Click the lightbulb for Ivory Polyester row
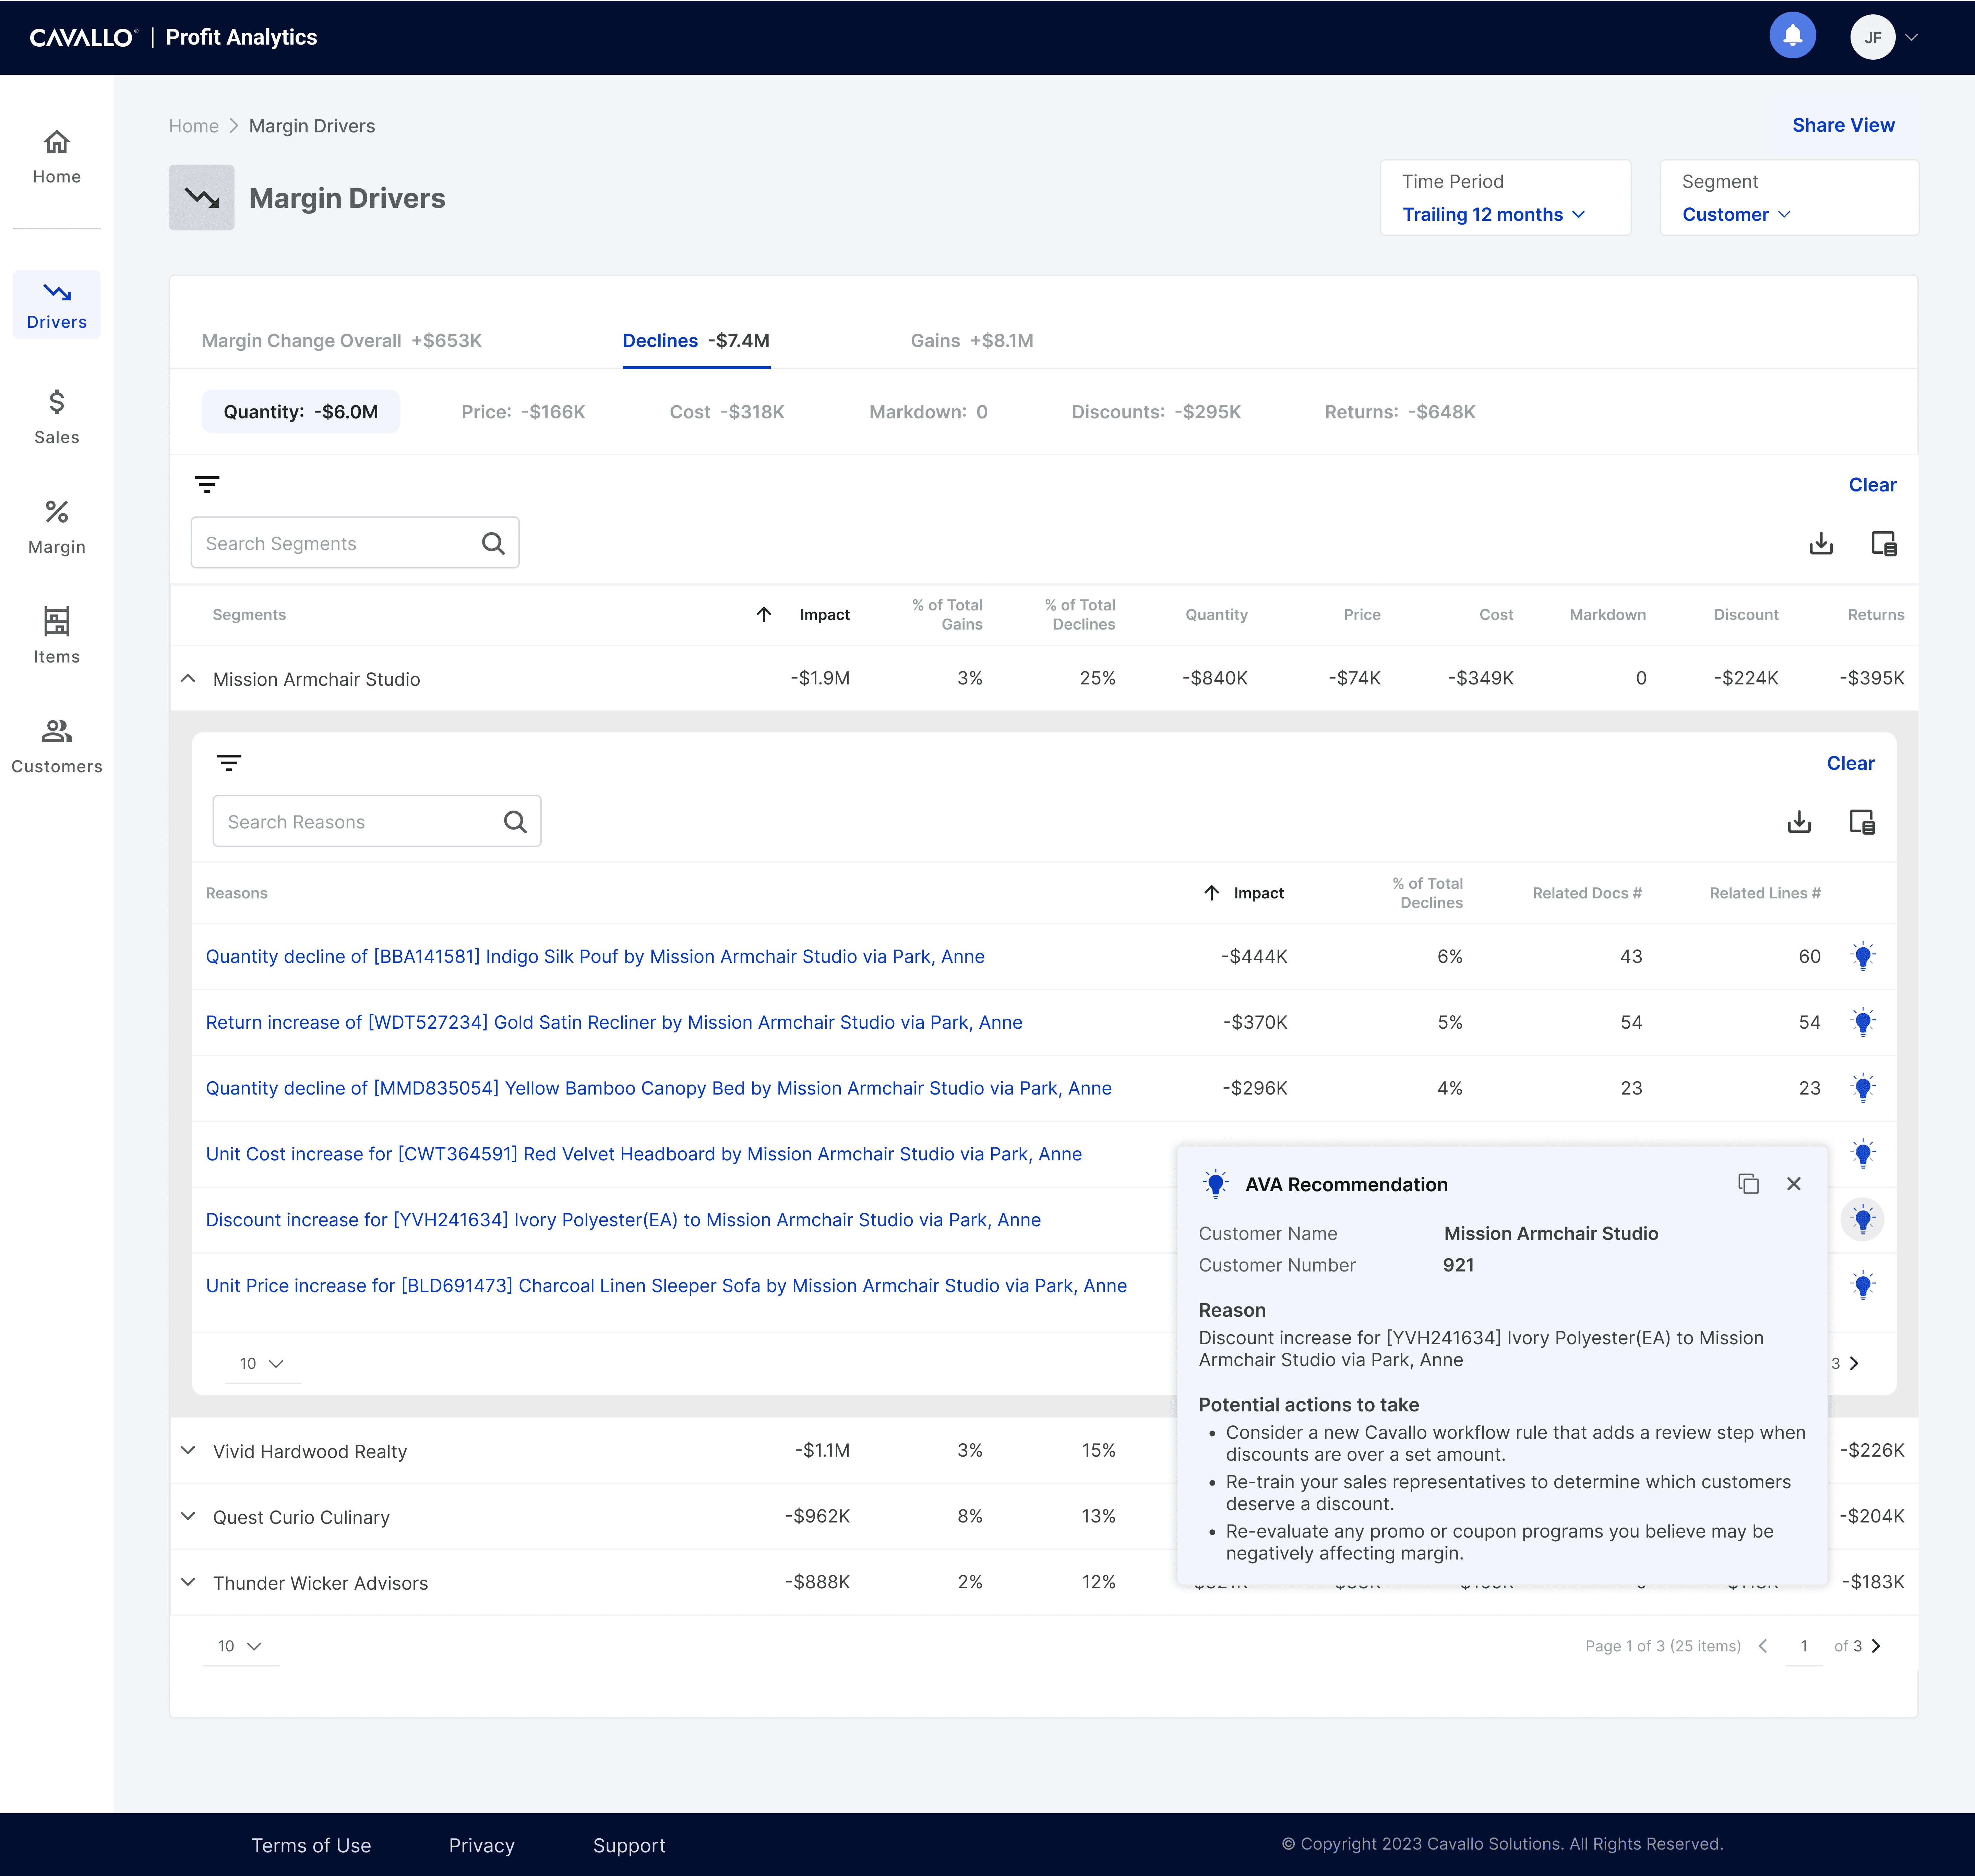The width and height of the screenshot is (1975, 1876). point(1863,1220)
